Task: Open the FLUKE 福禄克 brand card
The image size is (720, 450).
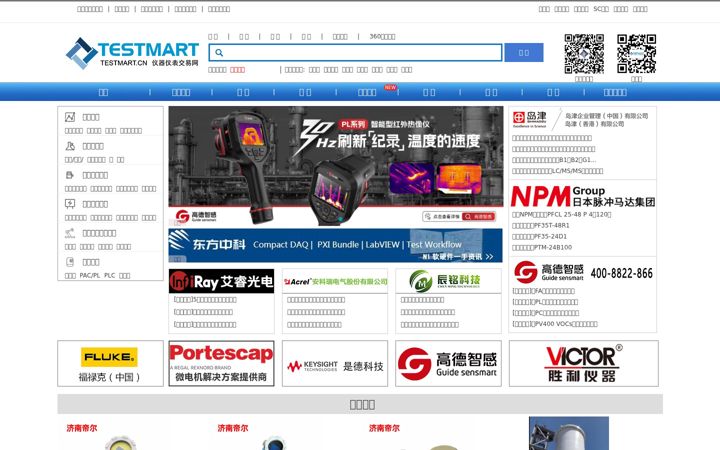Action: pyautogui.click(x=110, y=363)
